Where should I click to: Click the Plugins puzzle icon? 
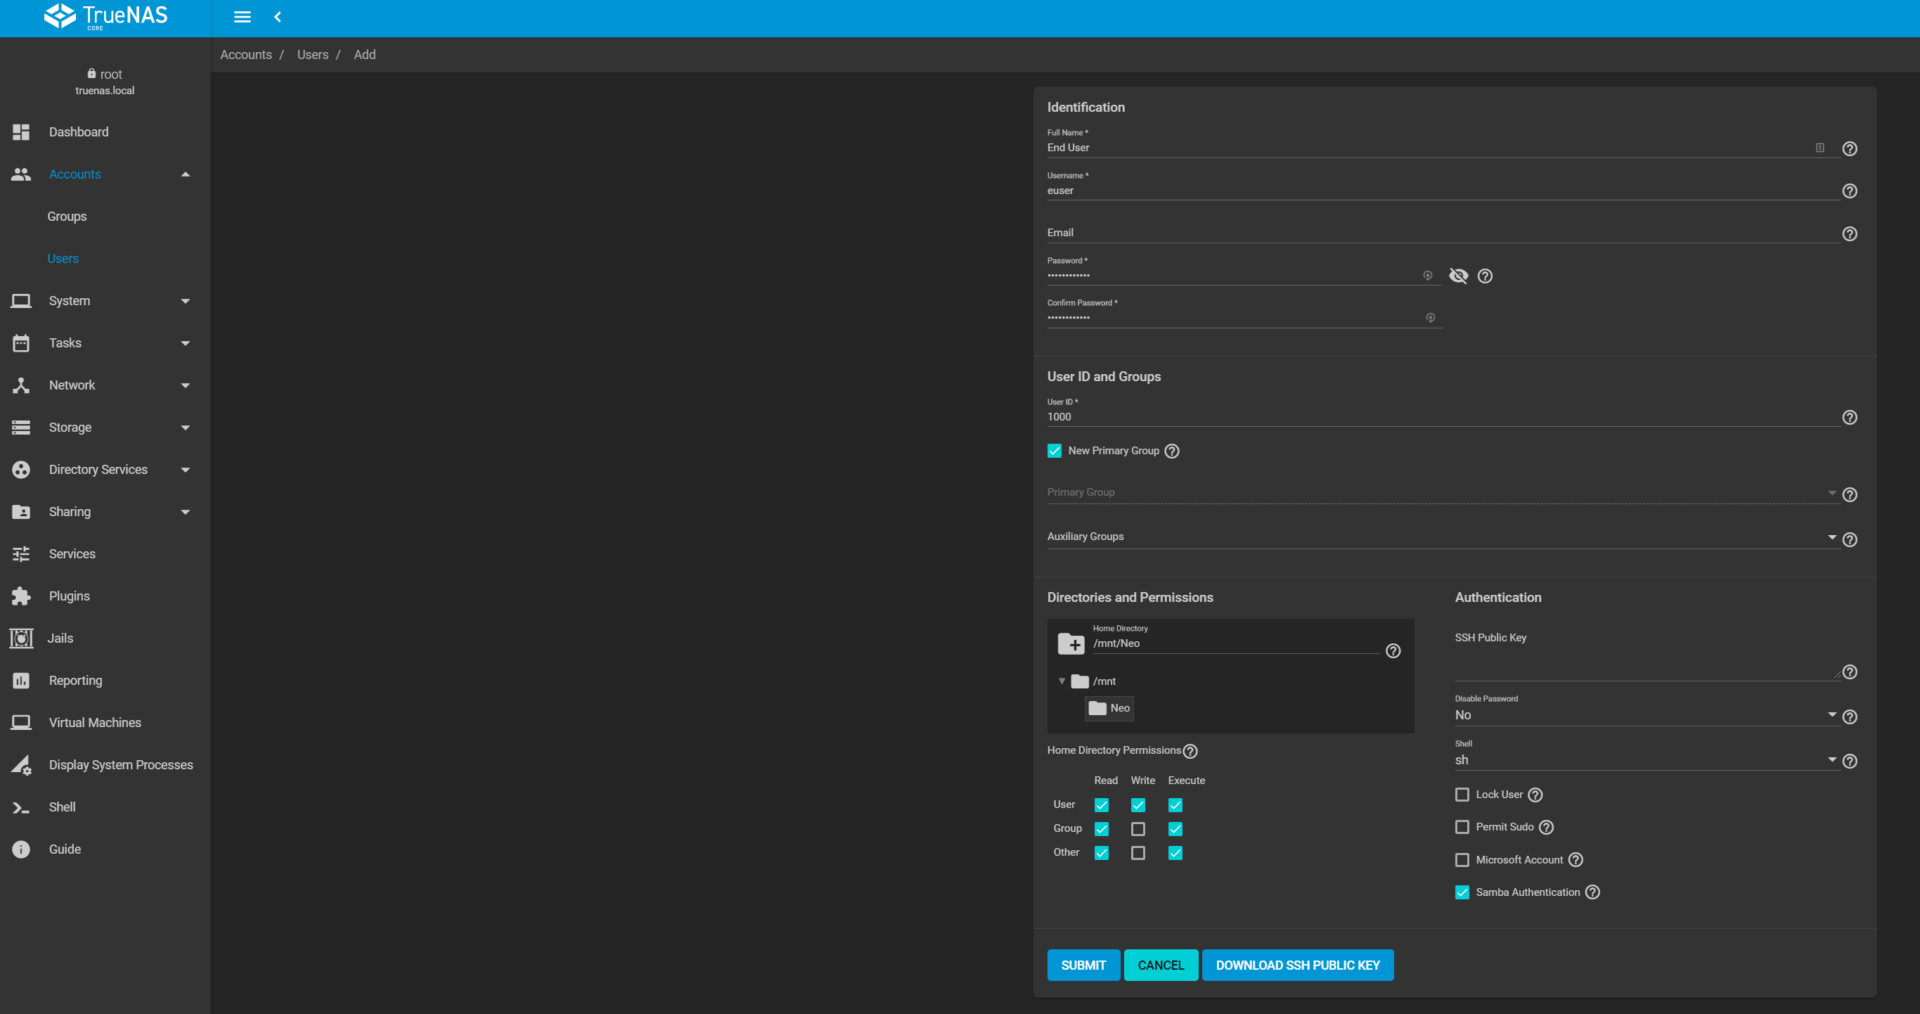coord(21,596)
